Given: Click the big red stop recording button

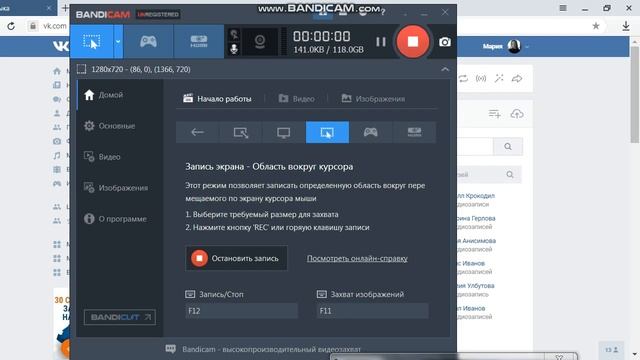Looking at the screenshot, I should click(413, 42).
